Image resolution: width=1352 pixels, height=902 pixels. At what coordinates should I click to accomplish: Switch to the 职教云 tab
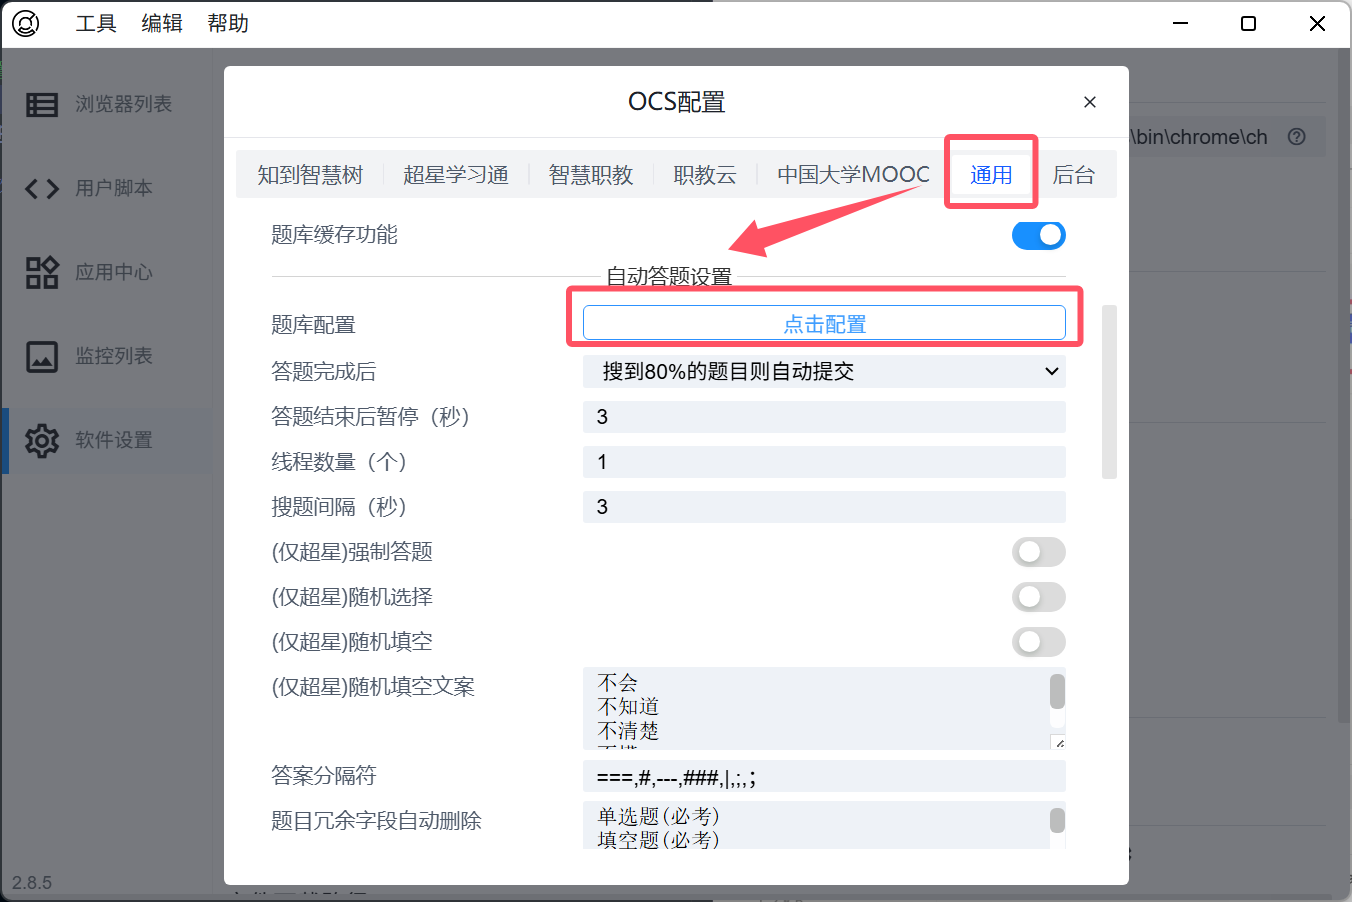click(x=705, y=175)
